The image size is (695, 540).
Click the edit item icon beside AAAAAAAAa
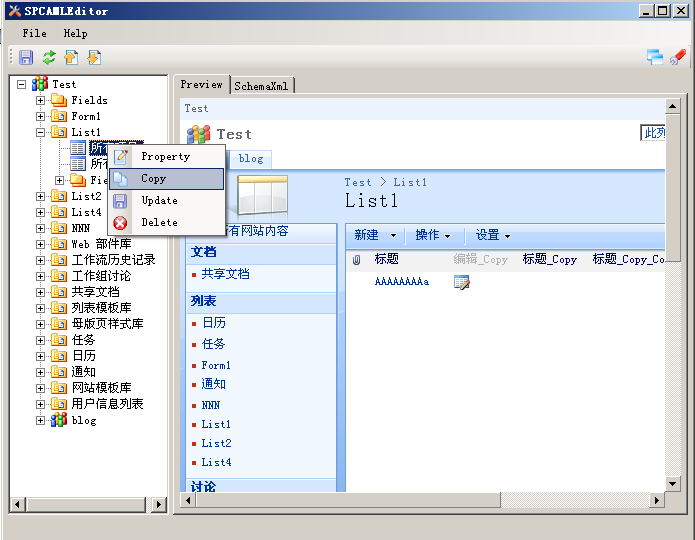461,282
